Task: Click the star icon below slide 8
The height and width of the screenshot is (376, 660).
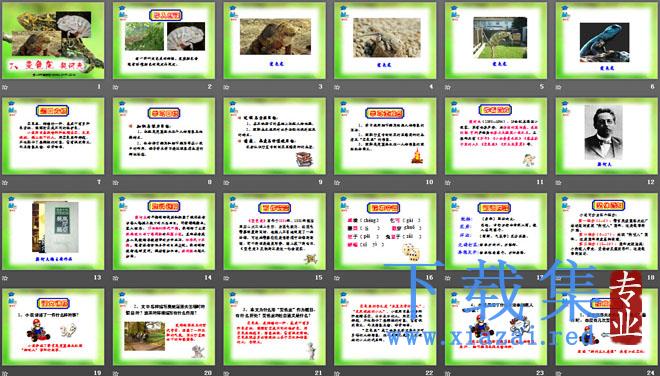Action: click(115, 182)
